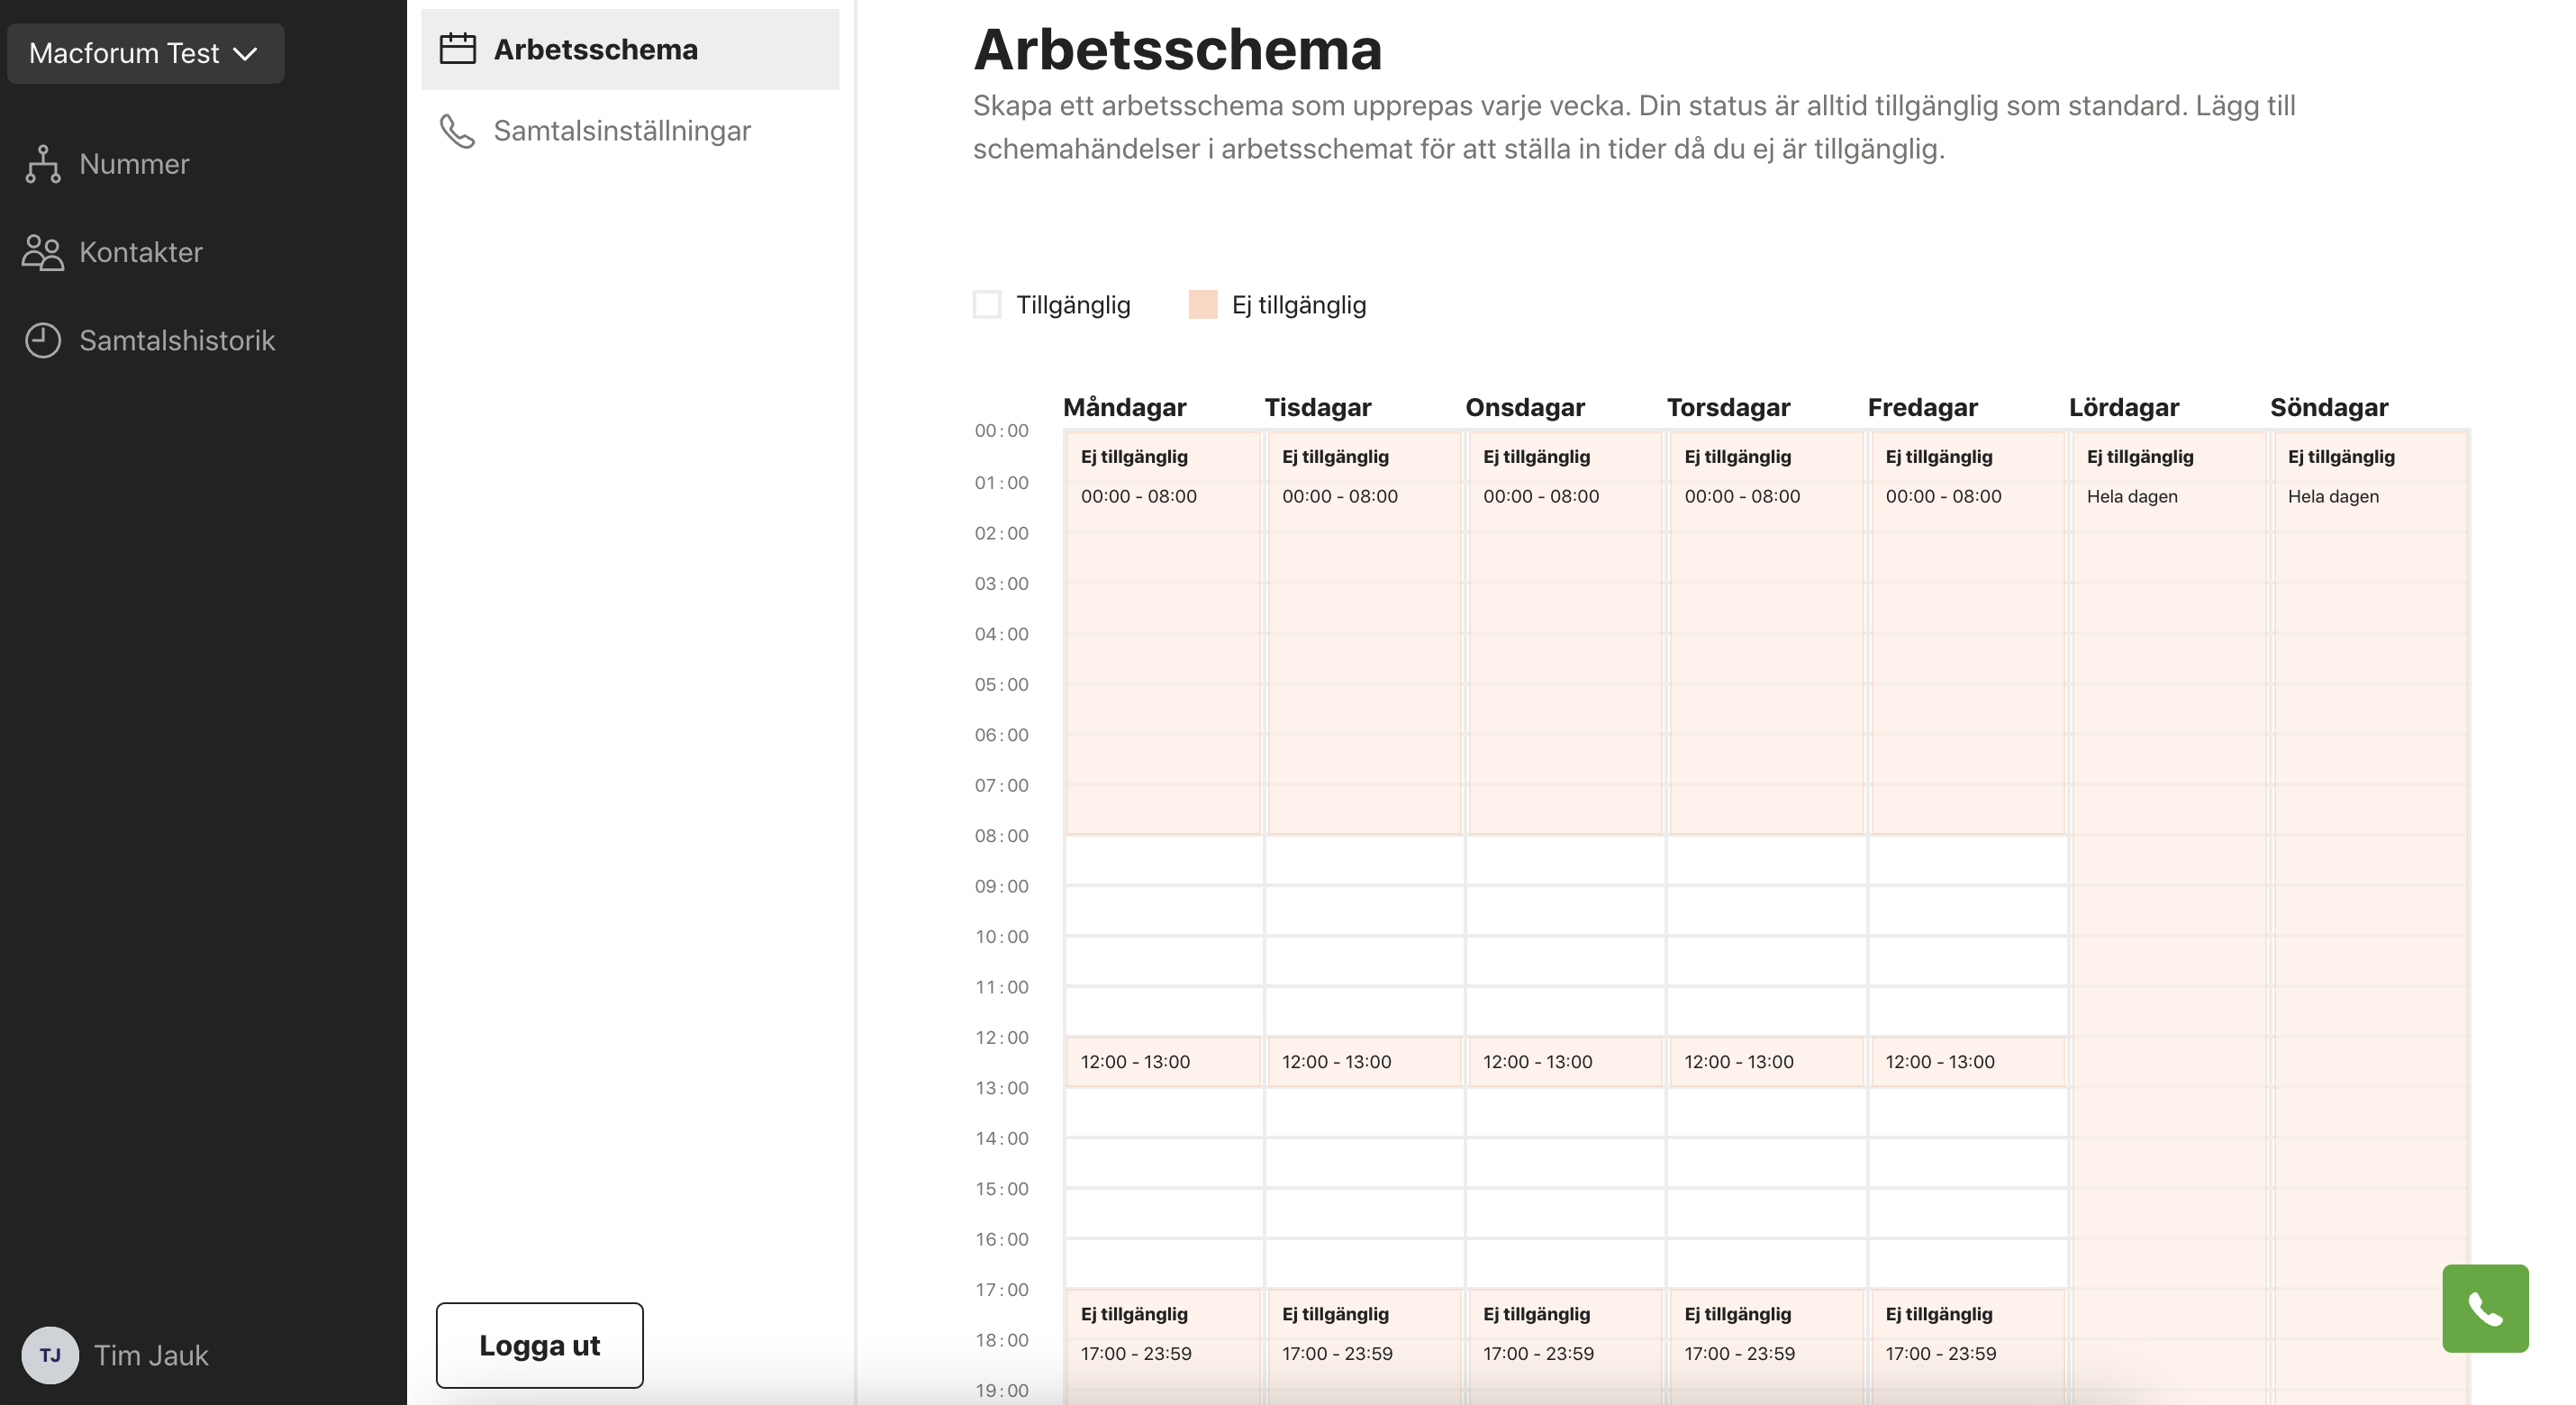Select Torsdagar 12:00 - 13:00 event

(1766, 1062)
